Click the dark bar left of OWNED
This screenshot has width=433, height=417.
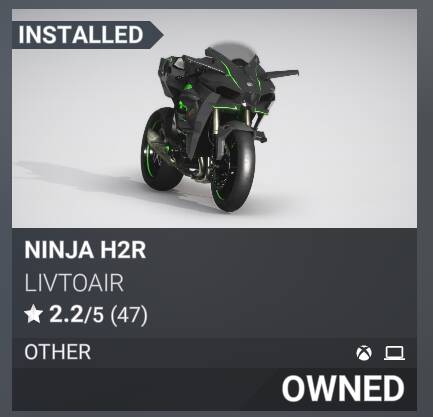147,389
